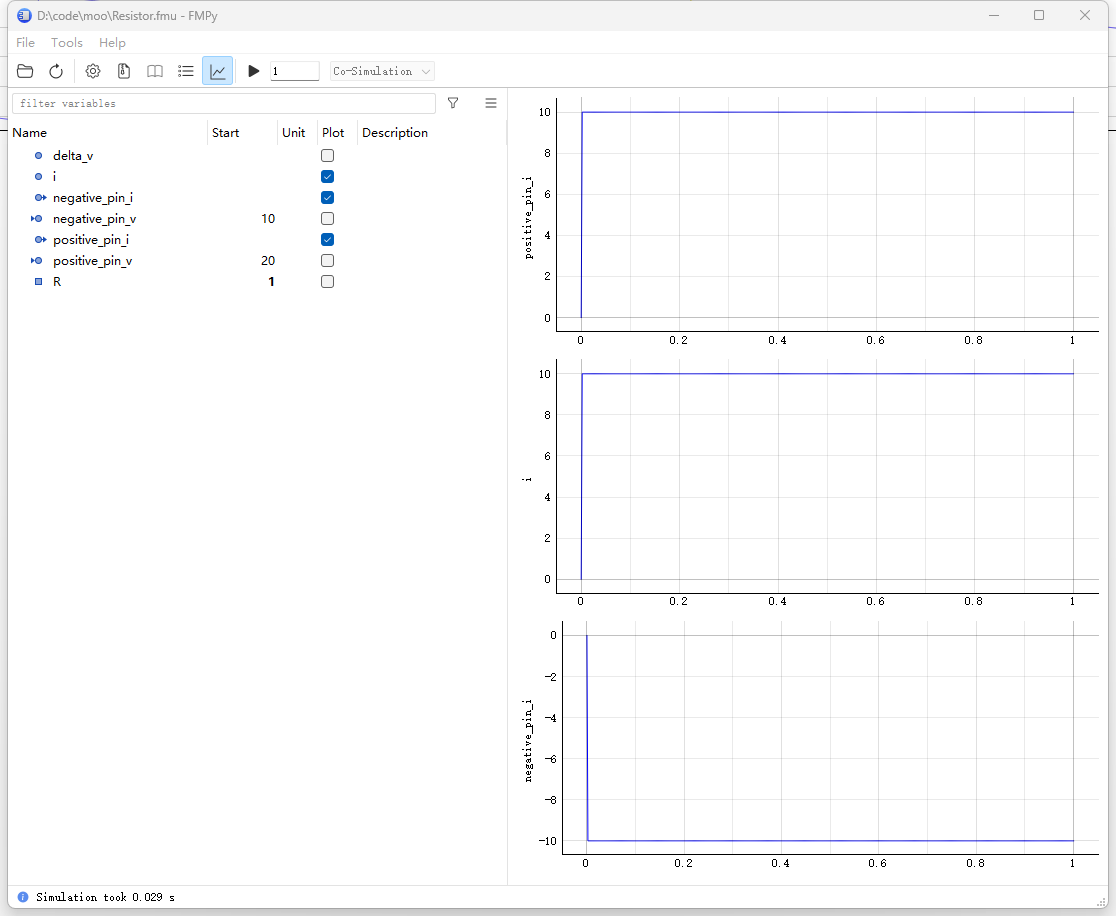The height and width of the screenshot is (916, 1116).
Task: Show the log list icon
Action: 186,71
